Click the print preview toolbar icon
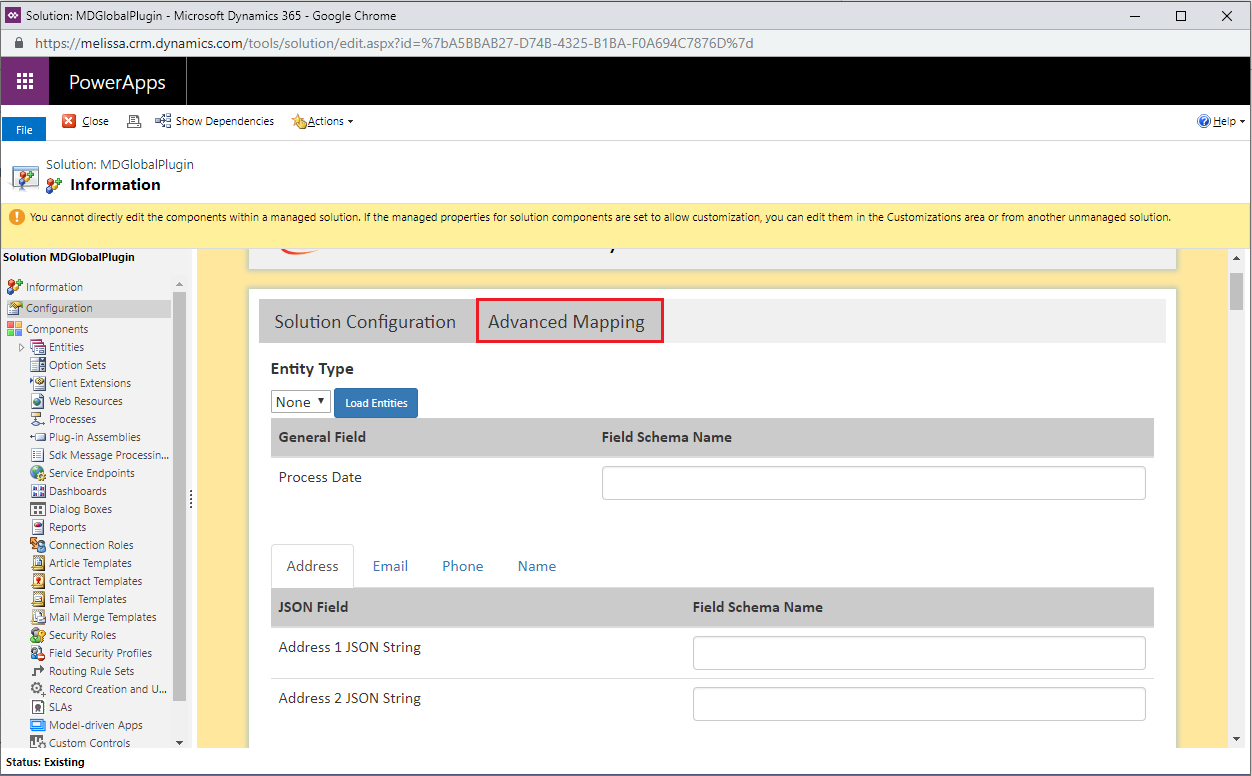1252x776 pixels. pyautogui.click(x=134, y=121)
